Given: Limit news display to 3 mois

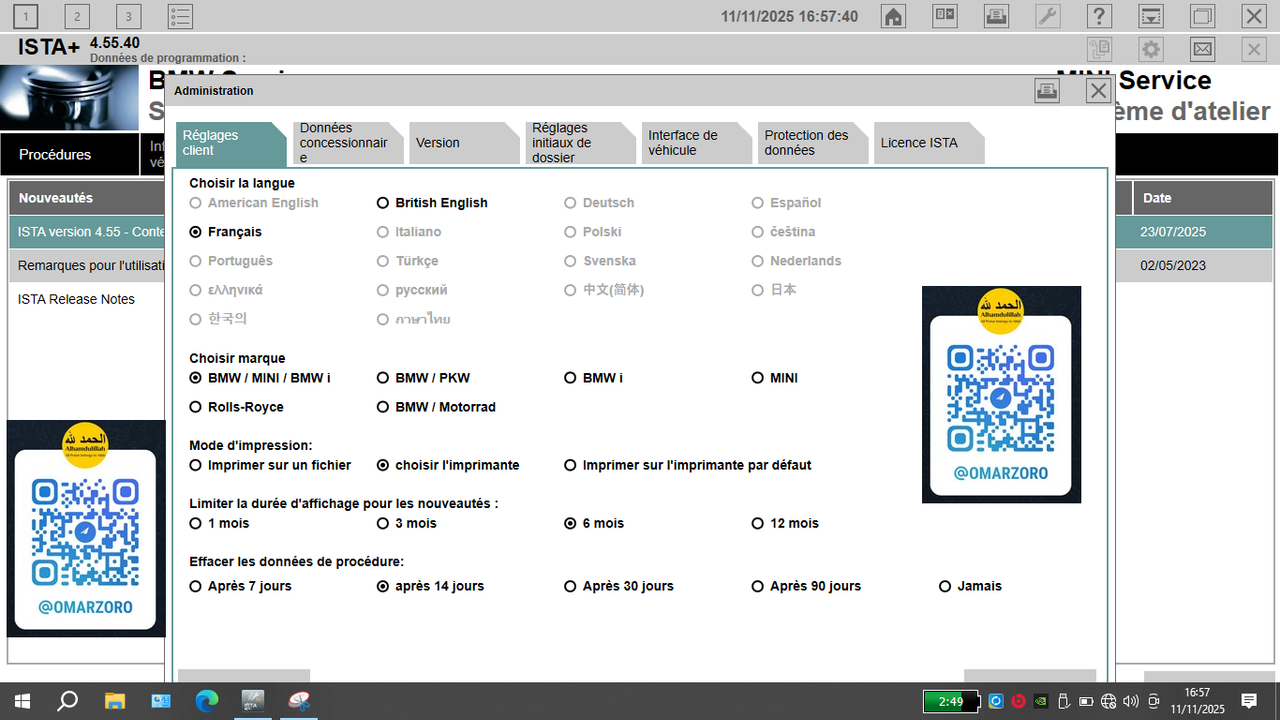Looking at the screenshot, I should (x=407, y=523).
